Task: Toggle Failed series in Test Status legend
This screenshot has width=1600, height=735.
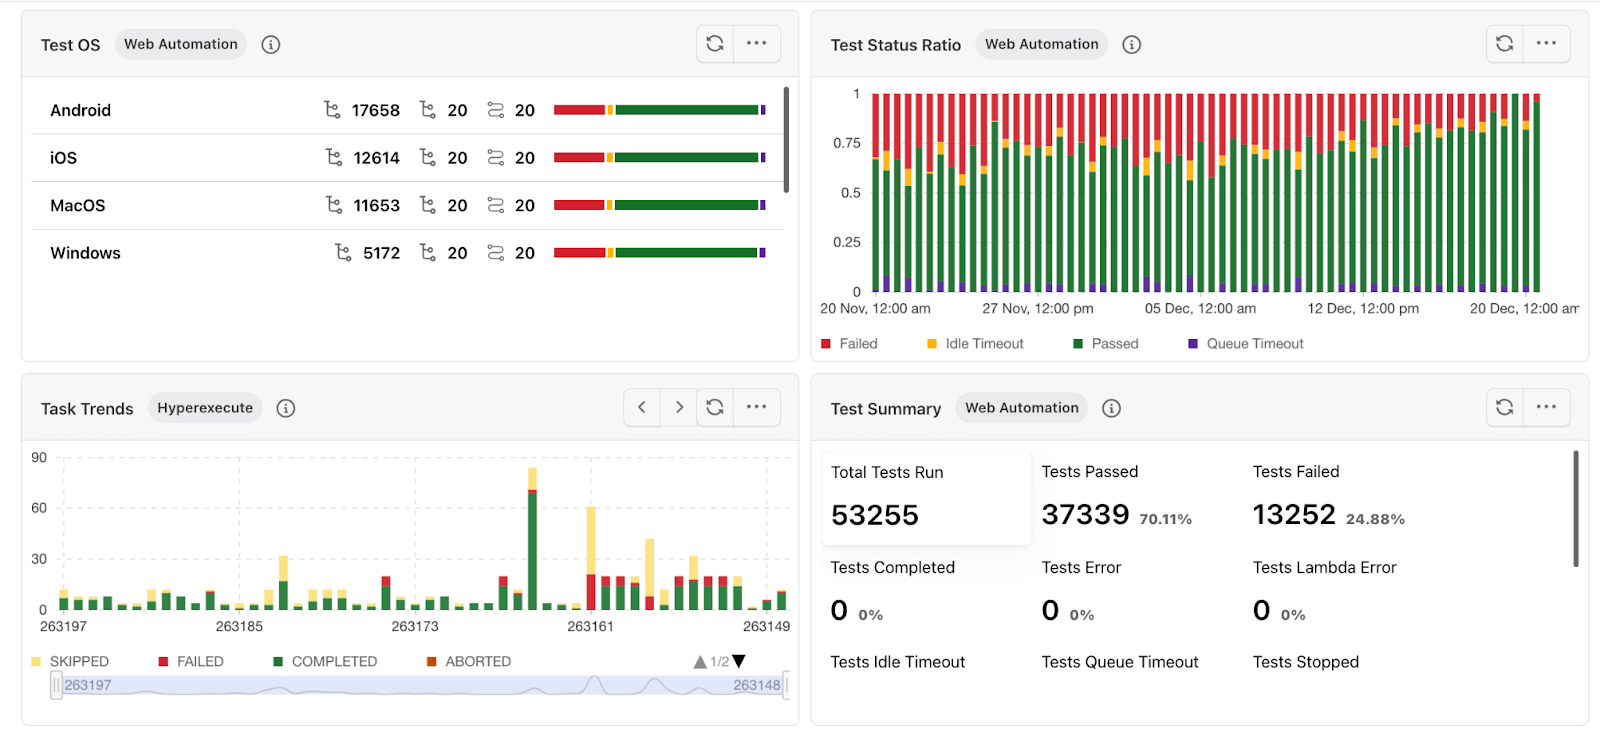Action: pos(849,344)
